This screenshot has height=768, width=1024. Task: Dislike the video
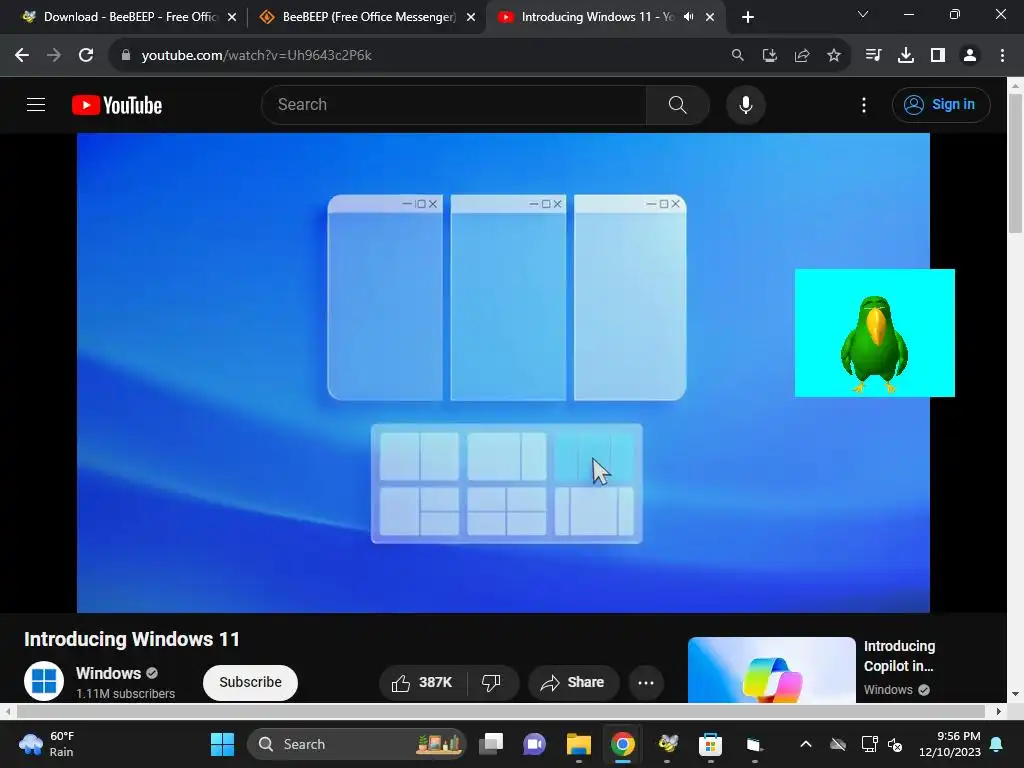pyautogui.click(x=492, y=682)
